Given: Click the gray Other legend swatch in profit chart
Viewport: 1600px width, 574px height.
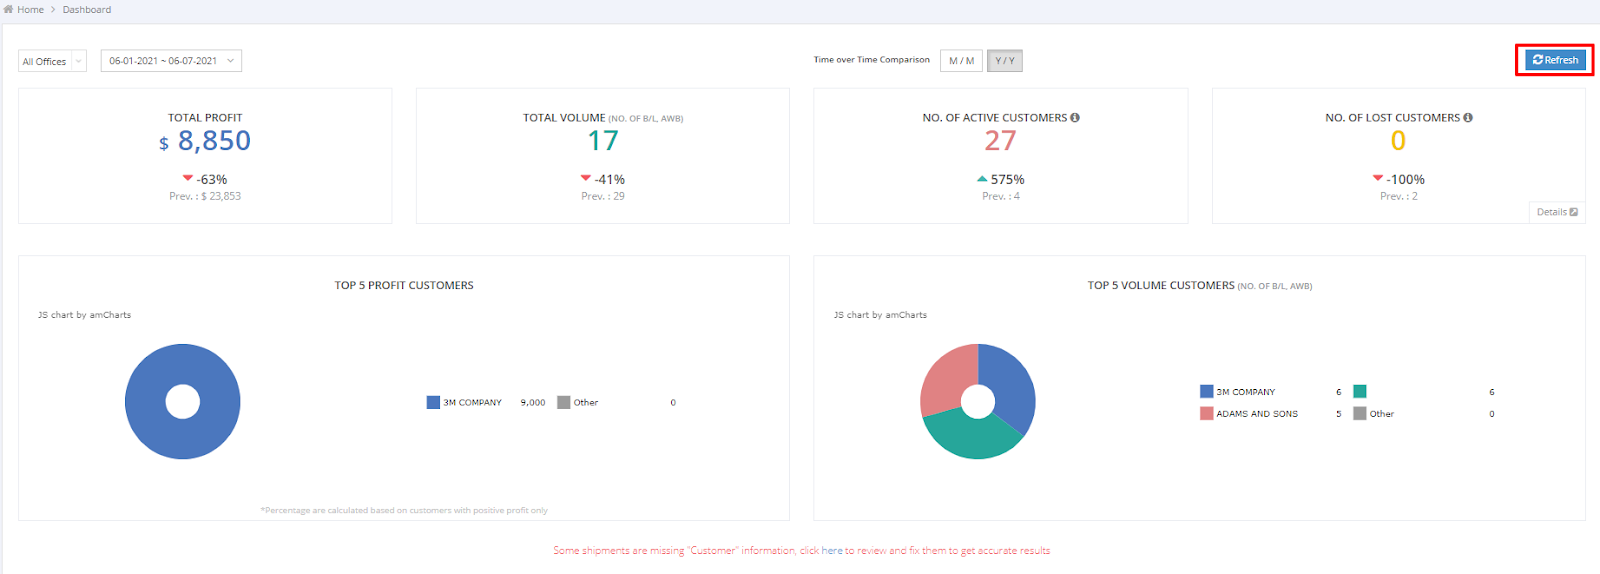Looking at the screenshot, I should click(x=564, y=402).
